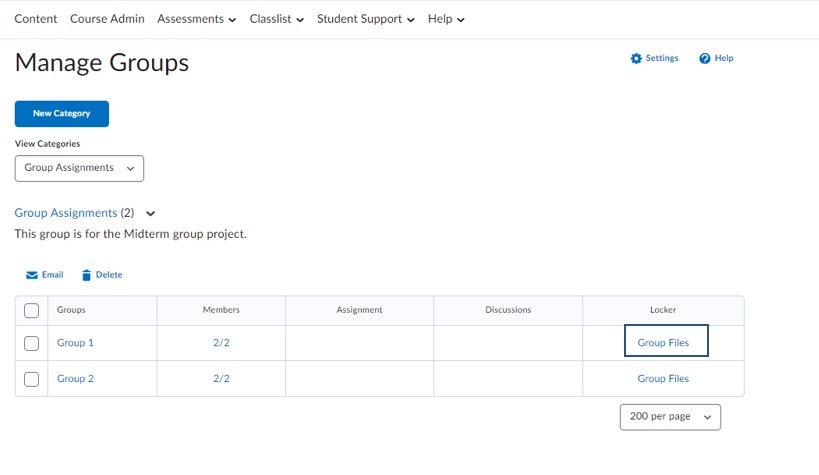Viewport: 819px width, 475px height.
Task: Open the Assessments menu
Action: (196, 19)
